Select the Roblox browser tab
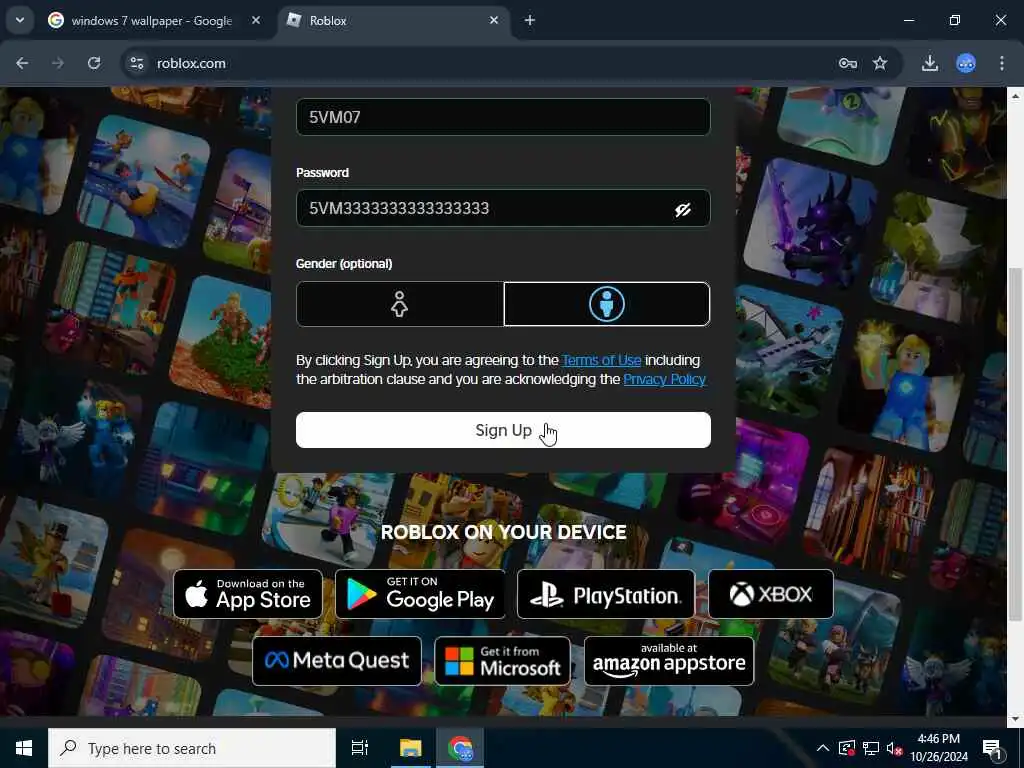Screen dimensions: 1024x768 [393, 21]
